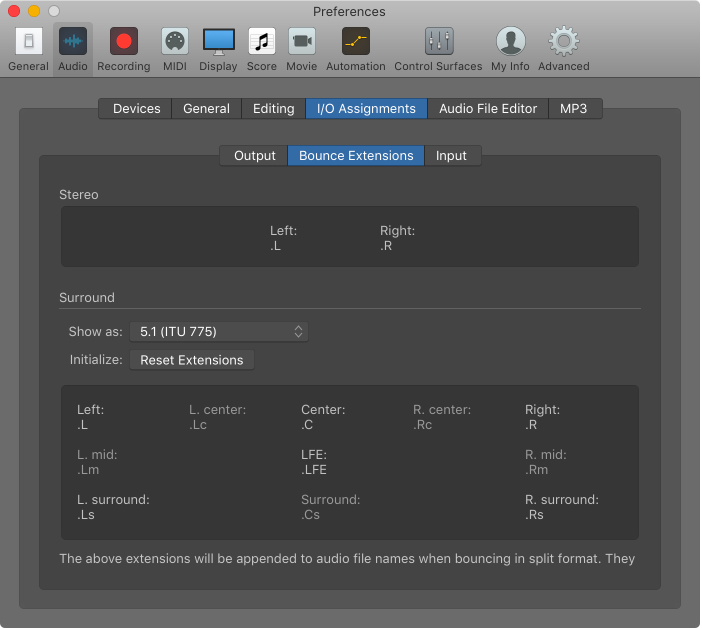Minimize the Preferences window

click(x=34, y=11)
